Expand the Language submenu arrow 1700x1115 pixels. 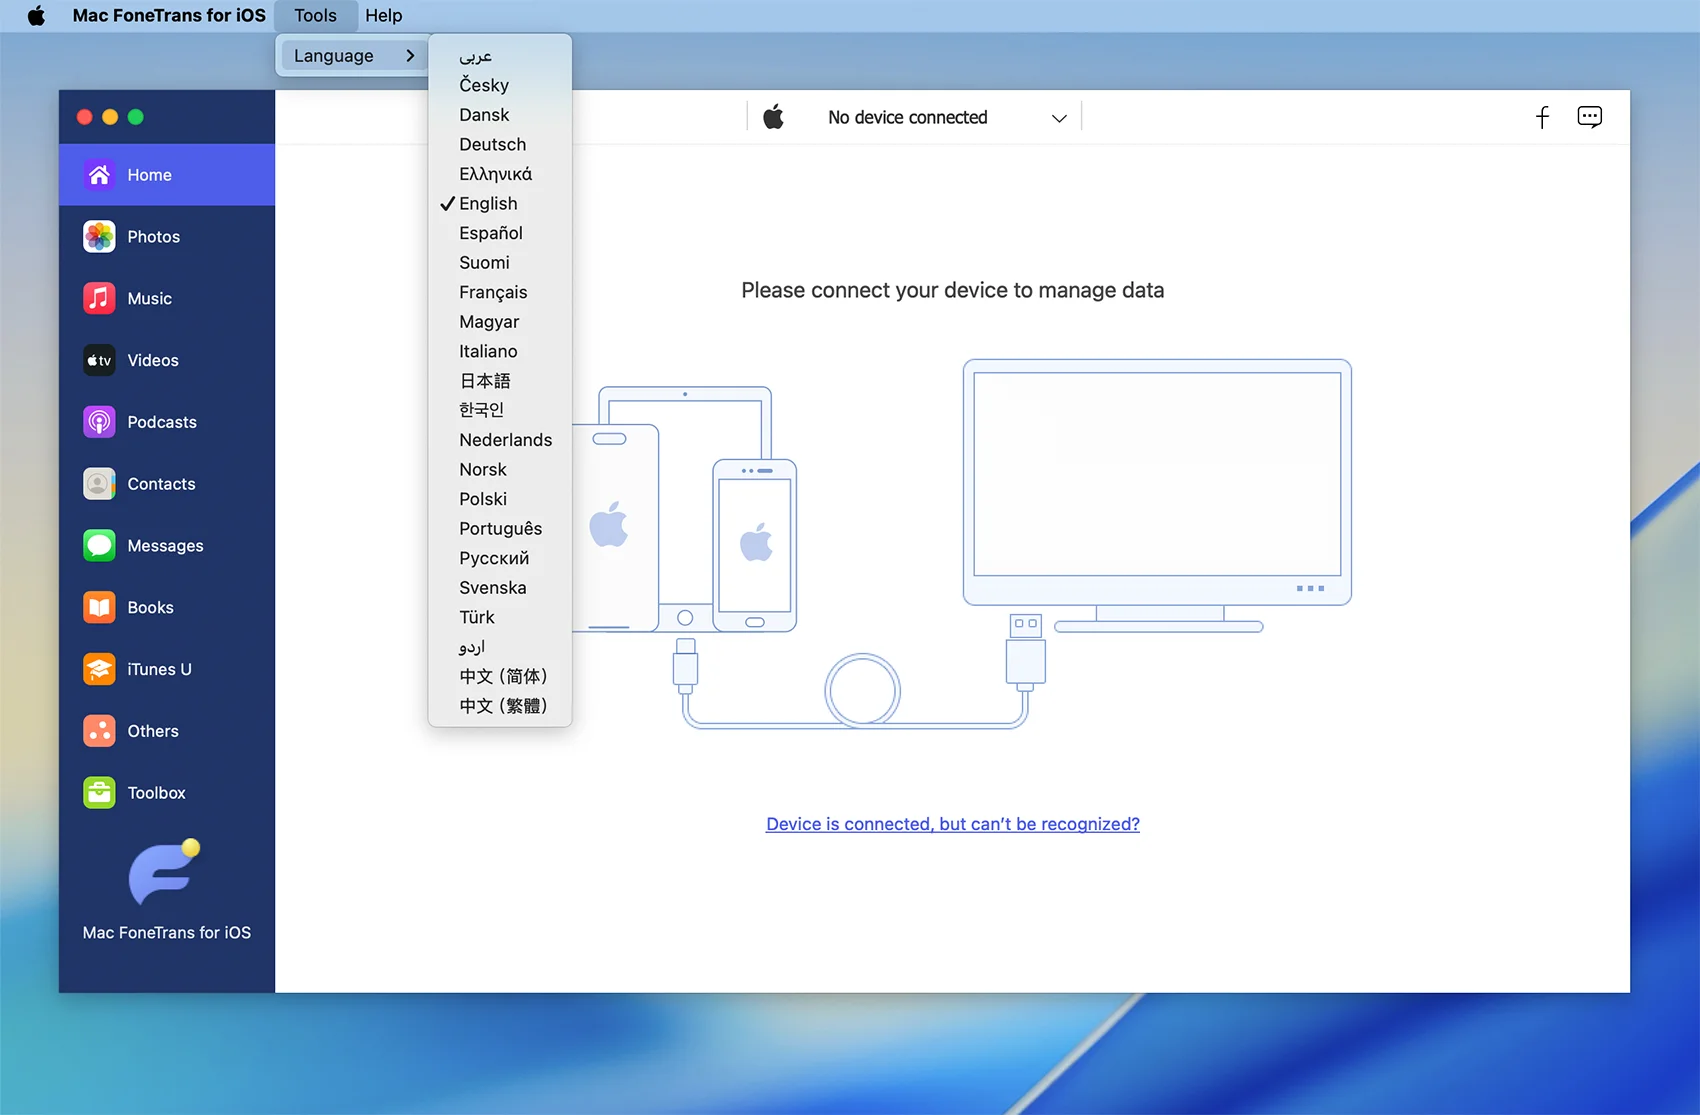tap(410, 56)
